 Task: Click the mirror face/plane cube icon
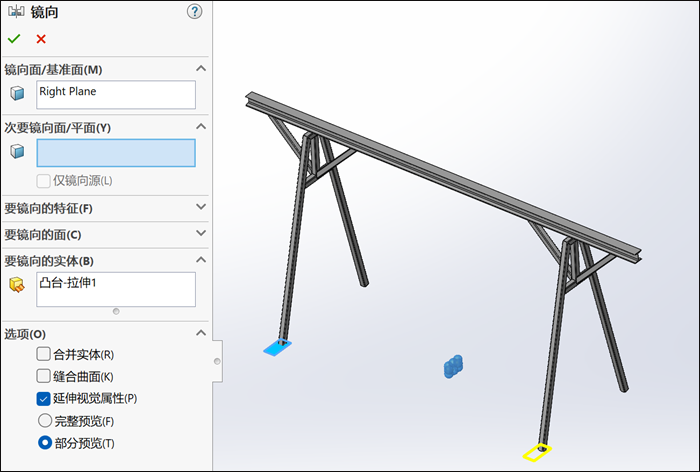[x=17, y=93]
